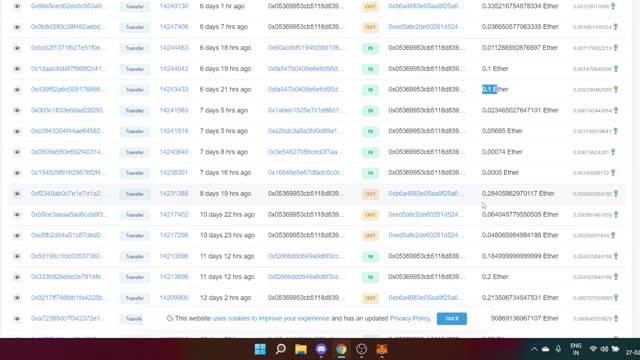Open block 14217296 link
The height and width of the screenshot is (360, 640).
[x=174, y=235]
